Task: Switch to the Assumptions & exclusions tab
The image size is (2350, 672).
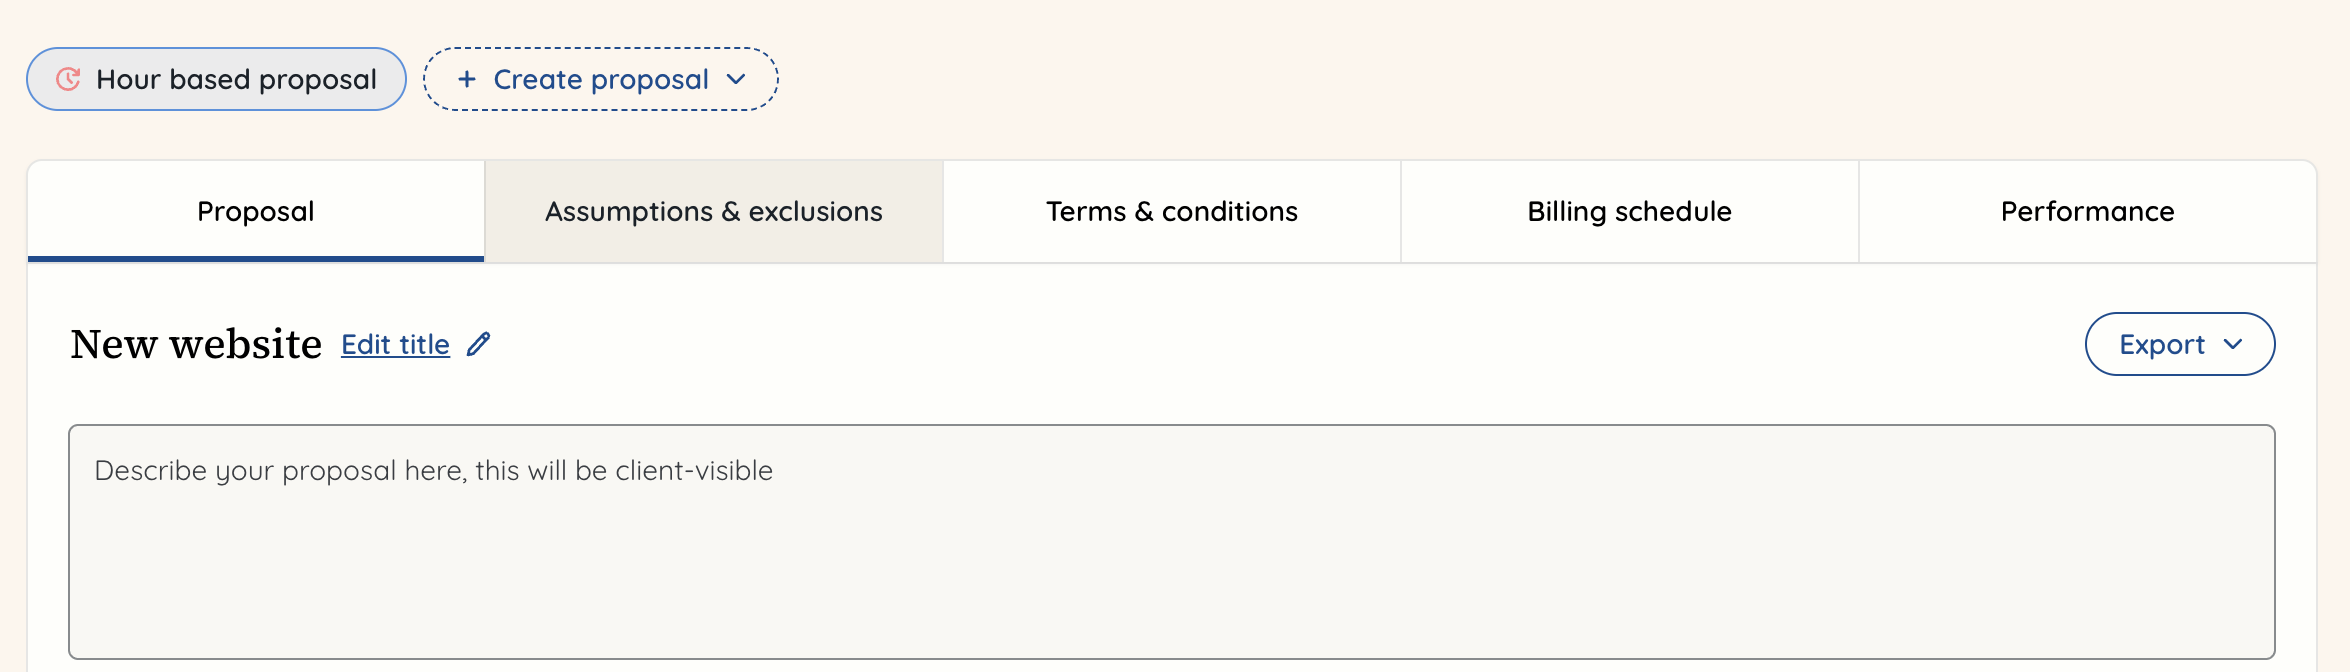Action: pos(713,211)
